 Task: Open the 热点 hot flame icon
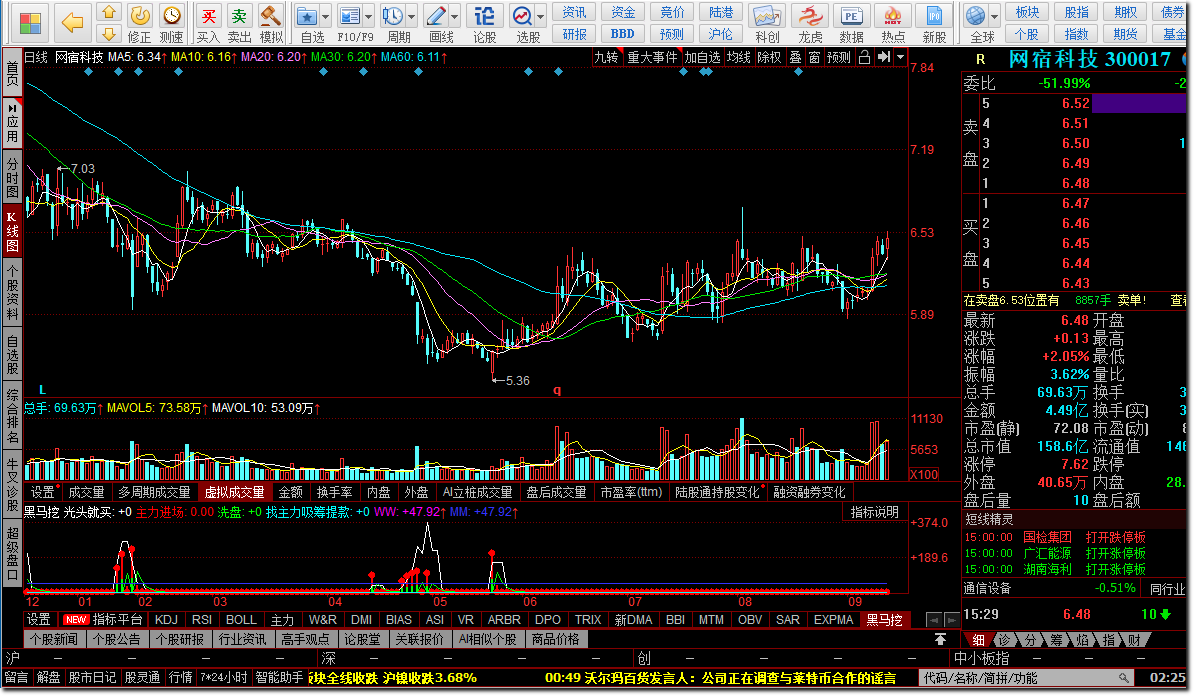pyautogui.click(x=892, y=16)
